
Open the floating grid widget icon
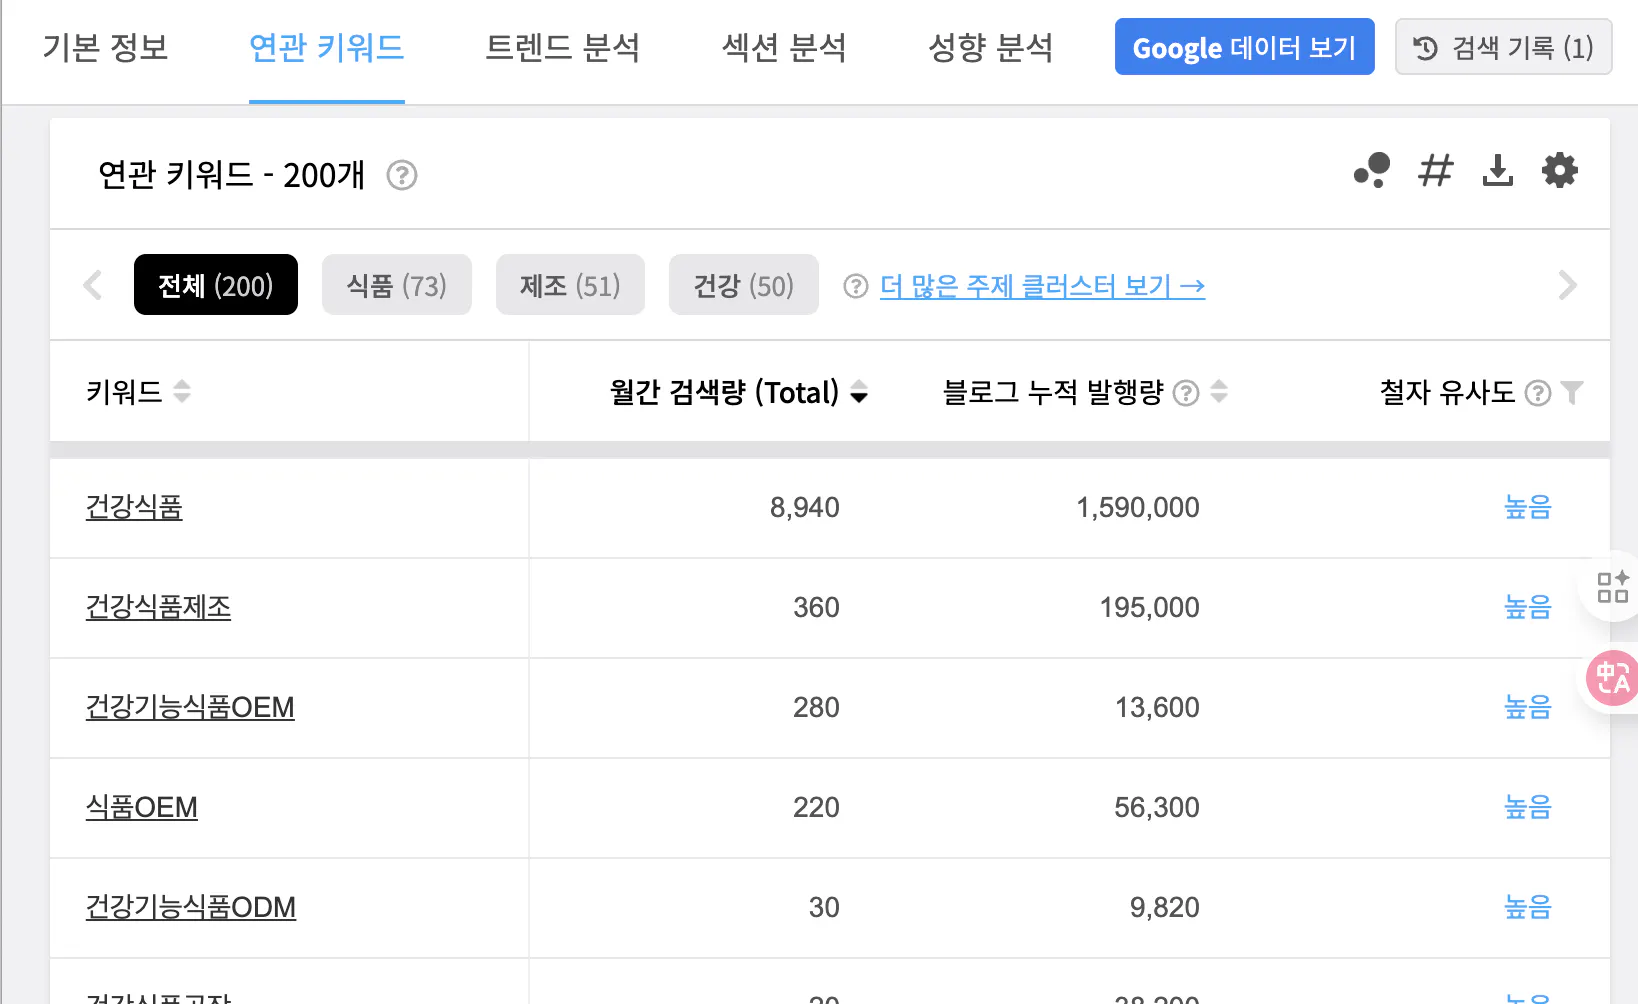[x=1612, y=587]
